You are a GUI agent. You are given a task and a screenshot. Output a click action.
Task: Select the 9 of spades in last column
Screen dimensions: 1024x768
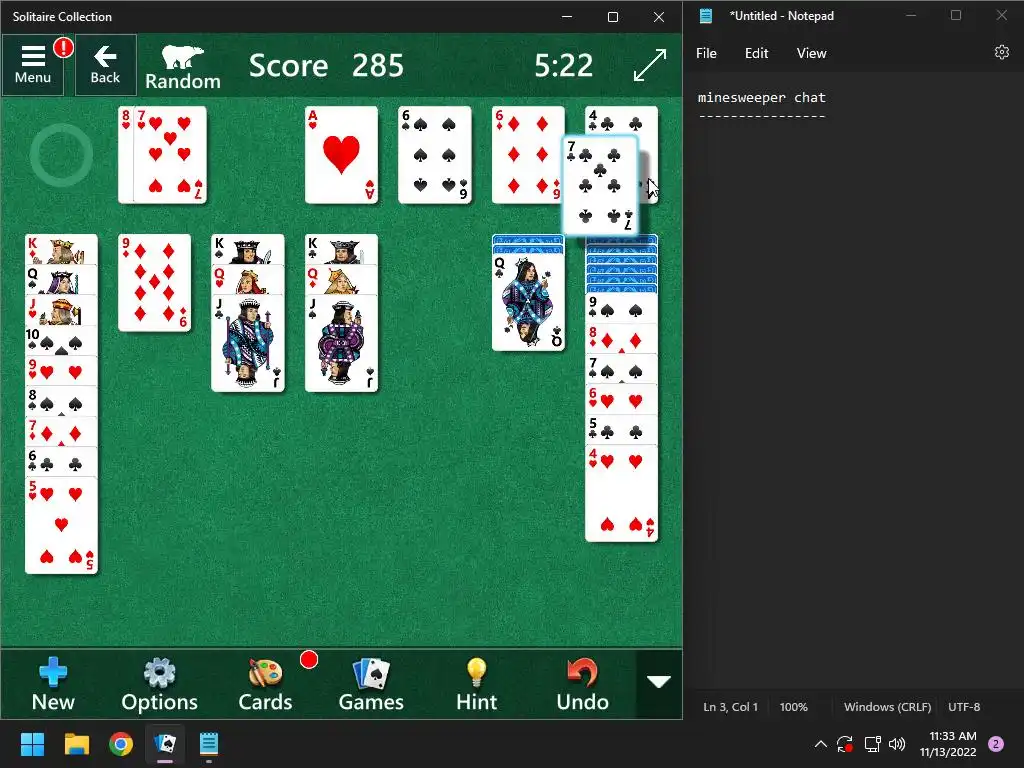click(622, 308)
